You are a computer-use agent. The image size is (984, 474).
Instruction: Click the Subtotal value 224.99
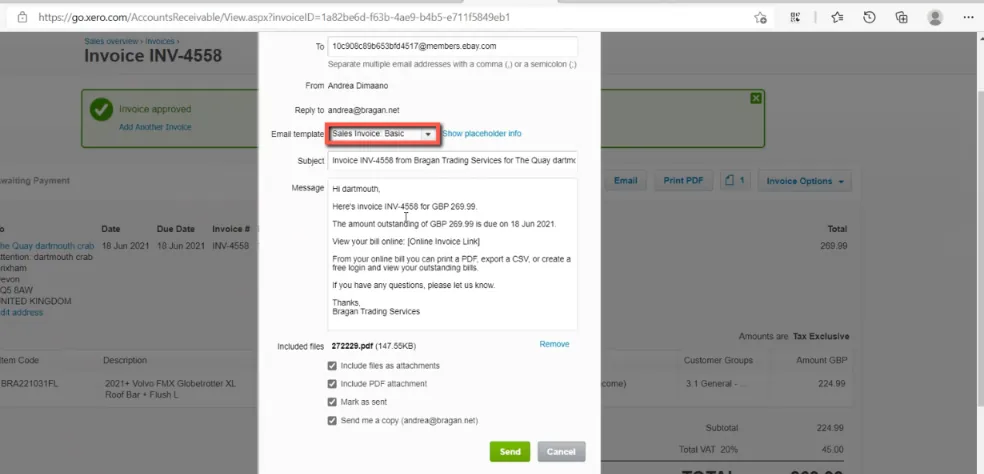pyautogui.click(x=830, y=428)
